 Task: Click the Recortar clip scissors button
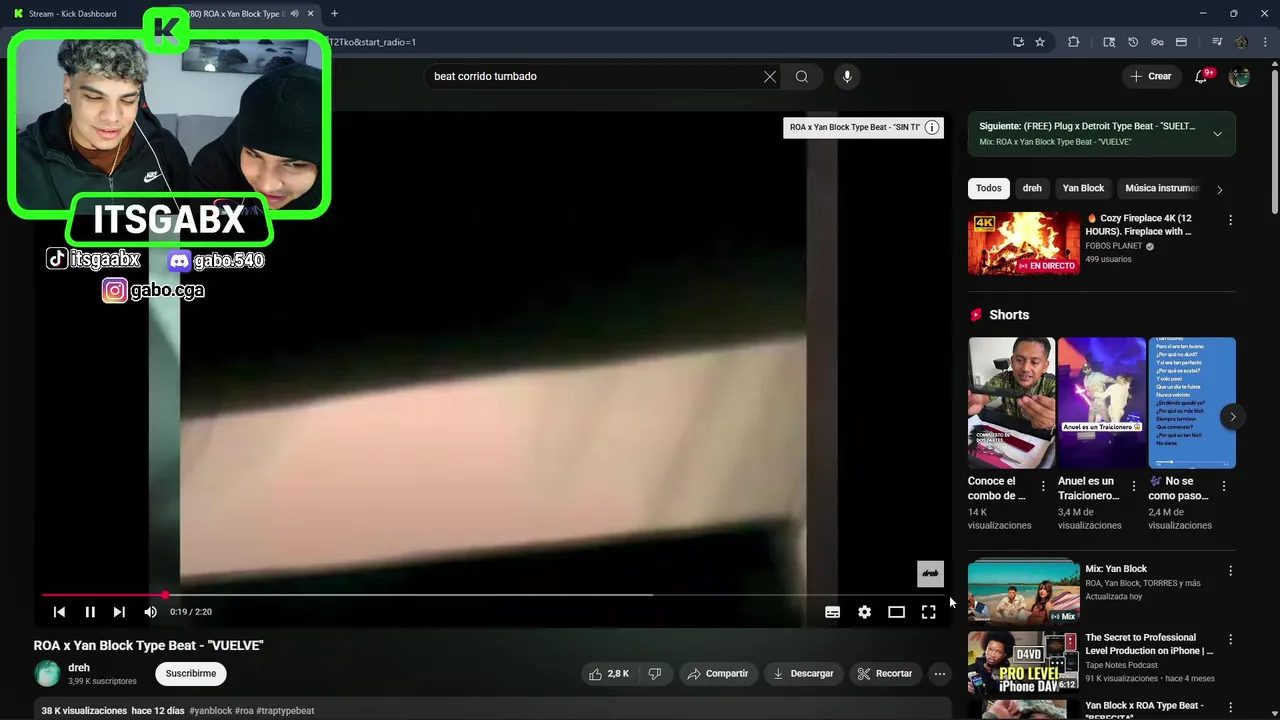click(x=885, y=674)
